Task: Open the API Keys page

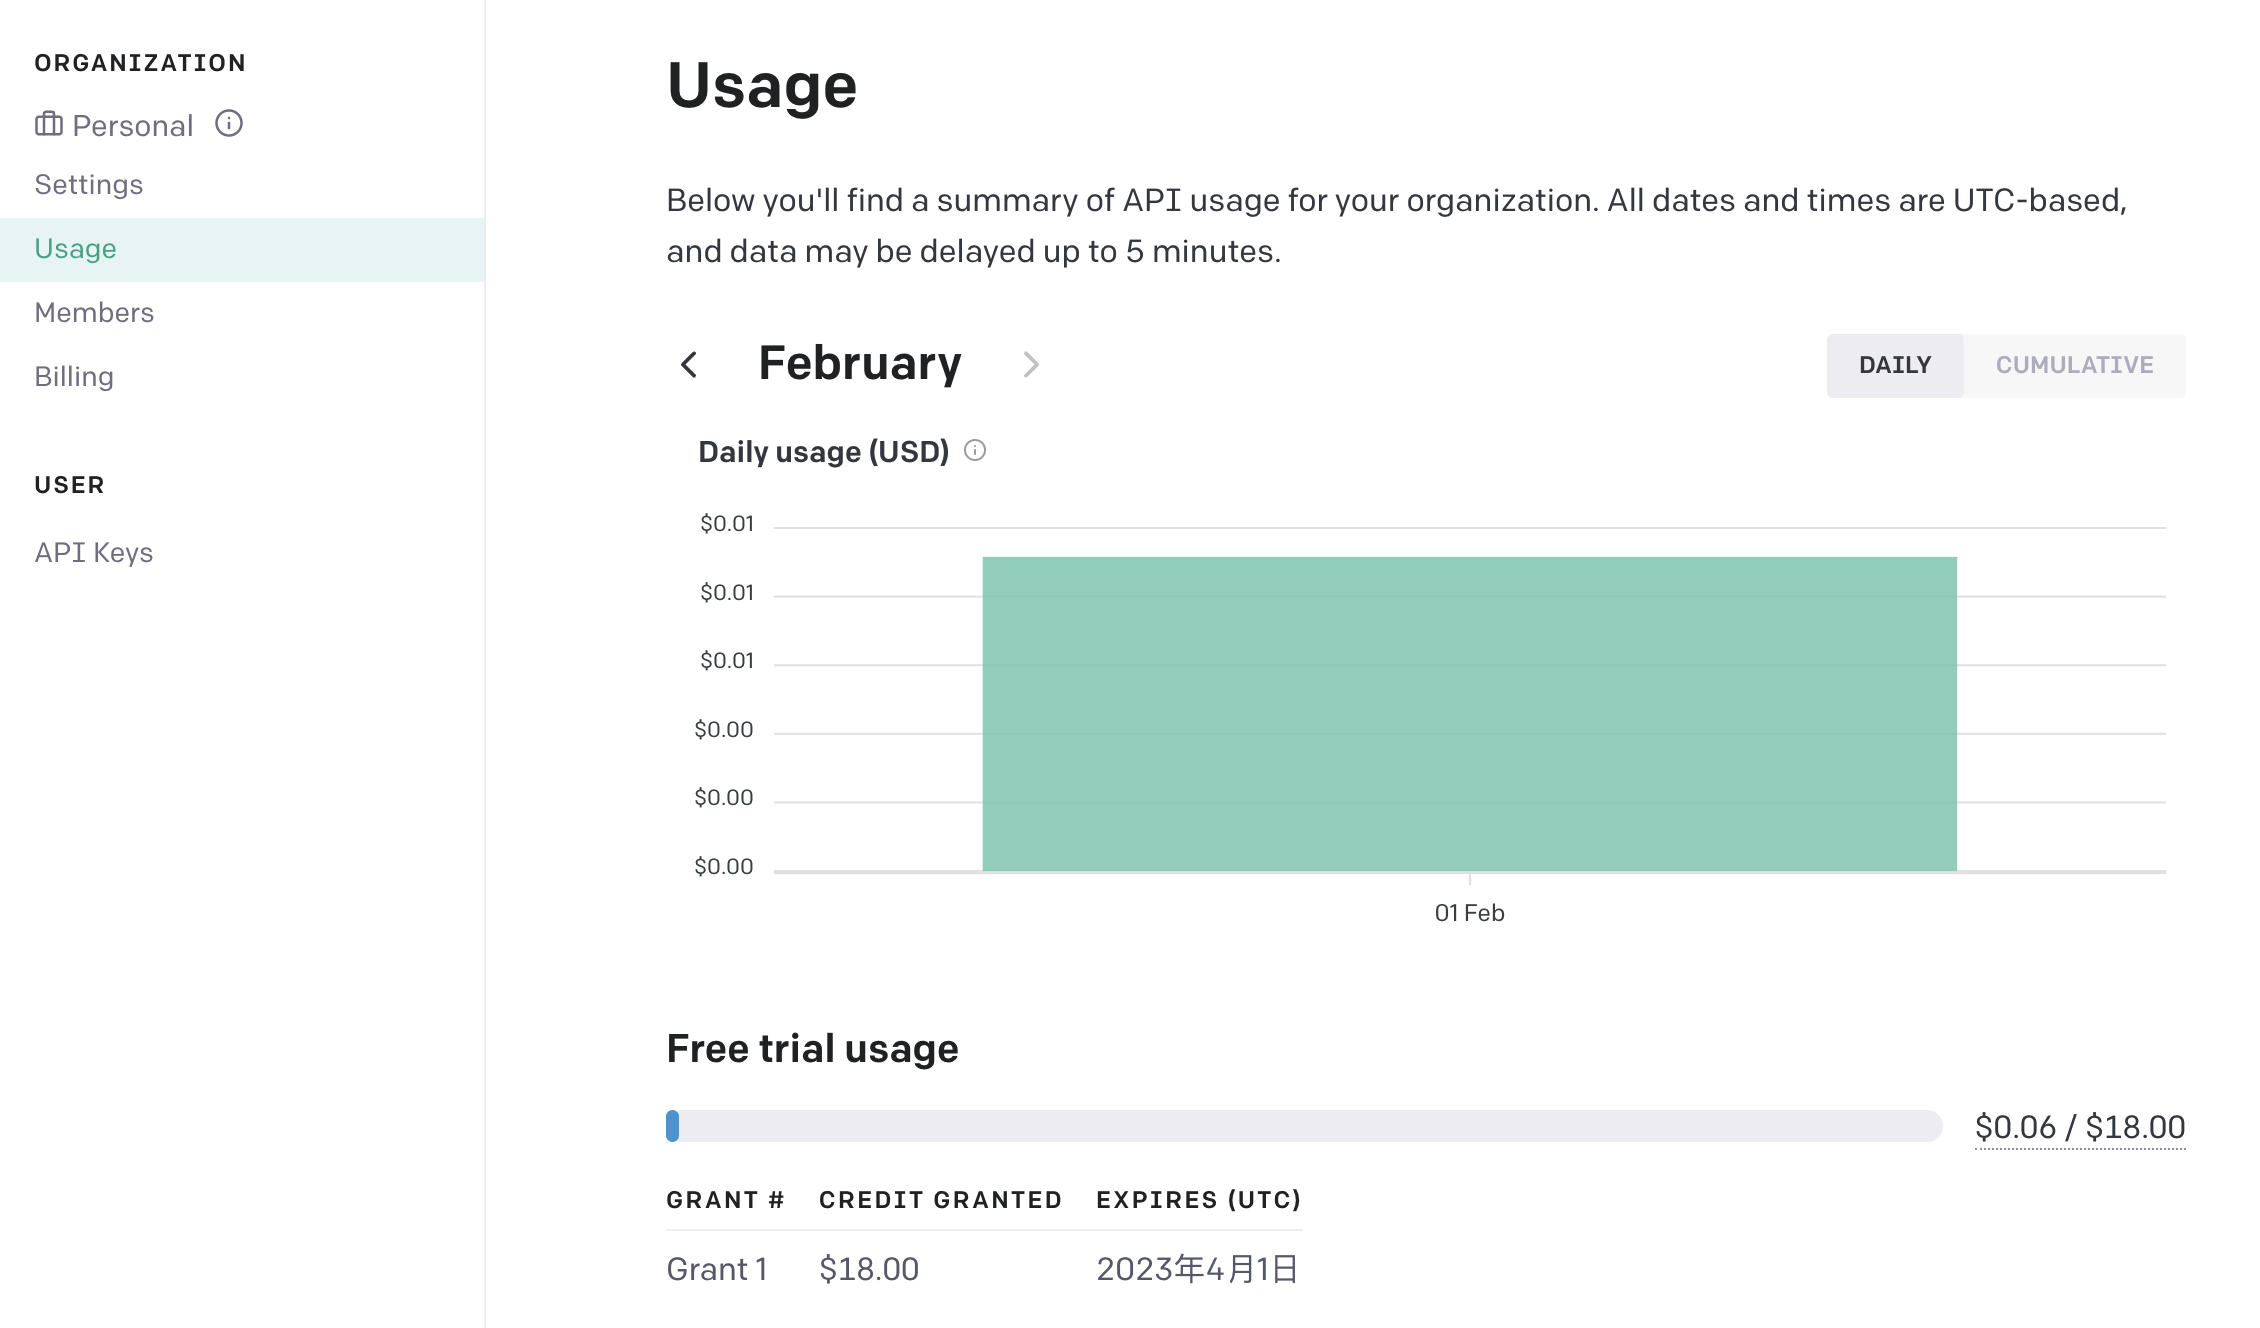Action: coord(94,553)
